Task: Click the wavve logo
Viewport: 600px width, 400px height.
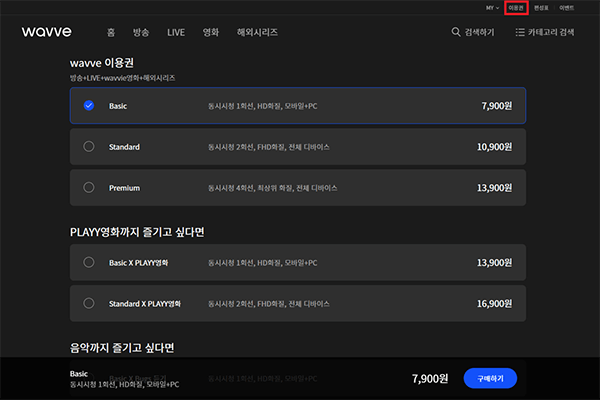Action: coord(46,32)
